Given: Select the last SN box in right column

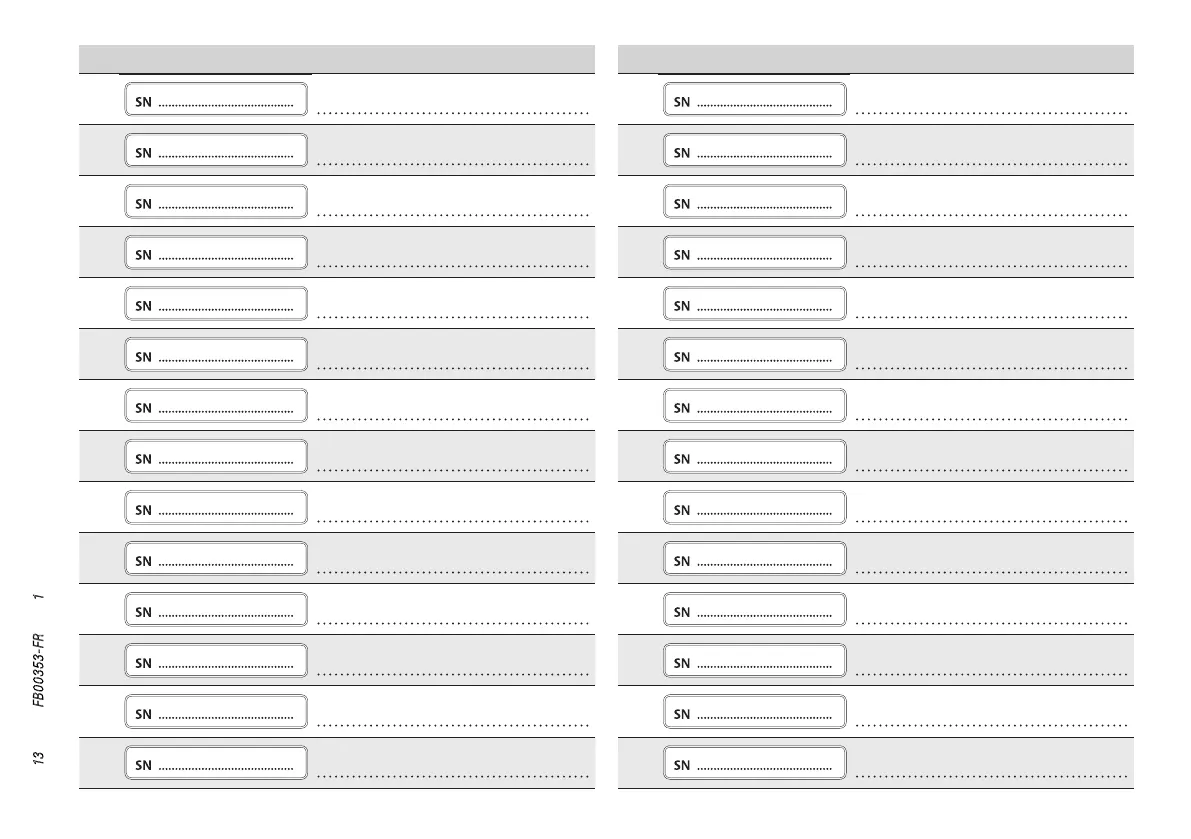Looking at the screenshot, I should pyautogui.click(x=754, y=763).
